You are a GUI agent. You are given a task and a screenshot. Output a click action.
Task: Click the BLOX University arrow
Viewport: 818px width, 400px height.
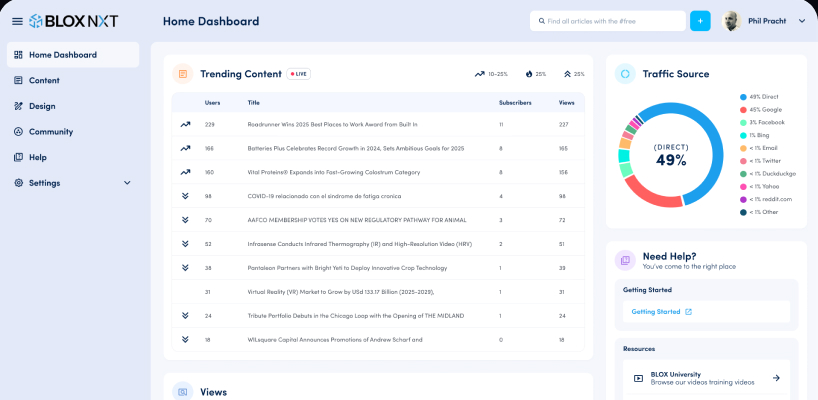point(776,378)
